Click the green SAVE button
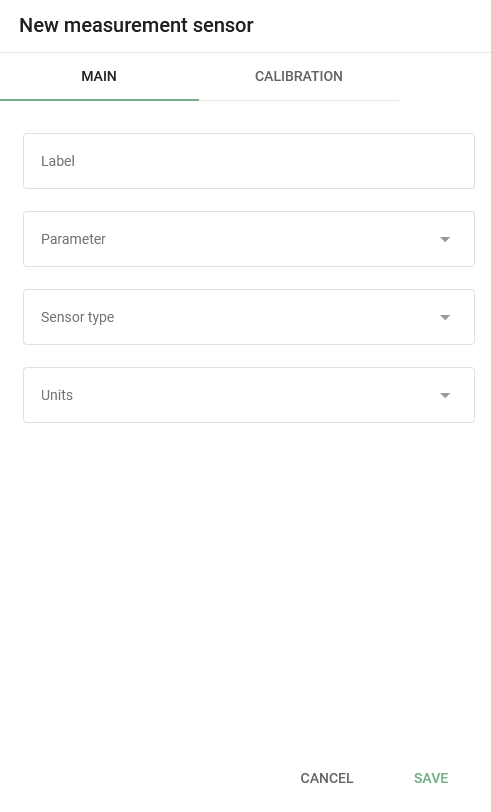491x812 pixels. point(431,778)
